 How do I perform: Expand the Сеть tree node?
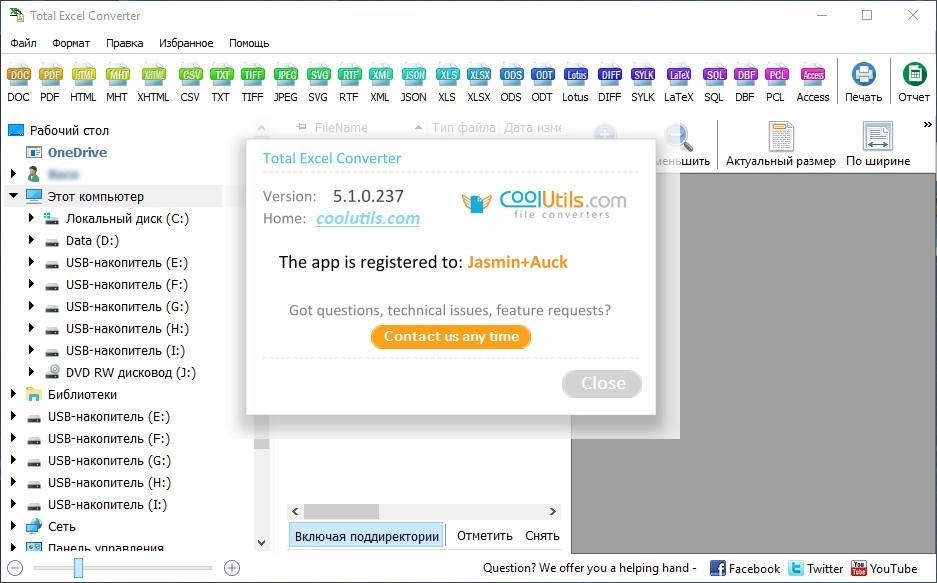point(13,526)
